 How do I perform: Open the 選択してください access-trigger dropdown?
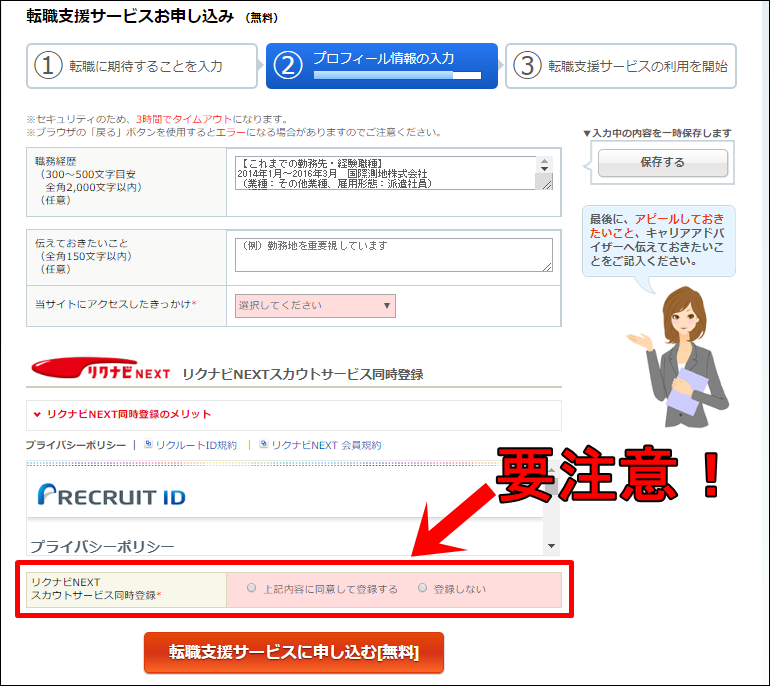pos(315,306)
